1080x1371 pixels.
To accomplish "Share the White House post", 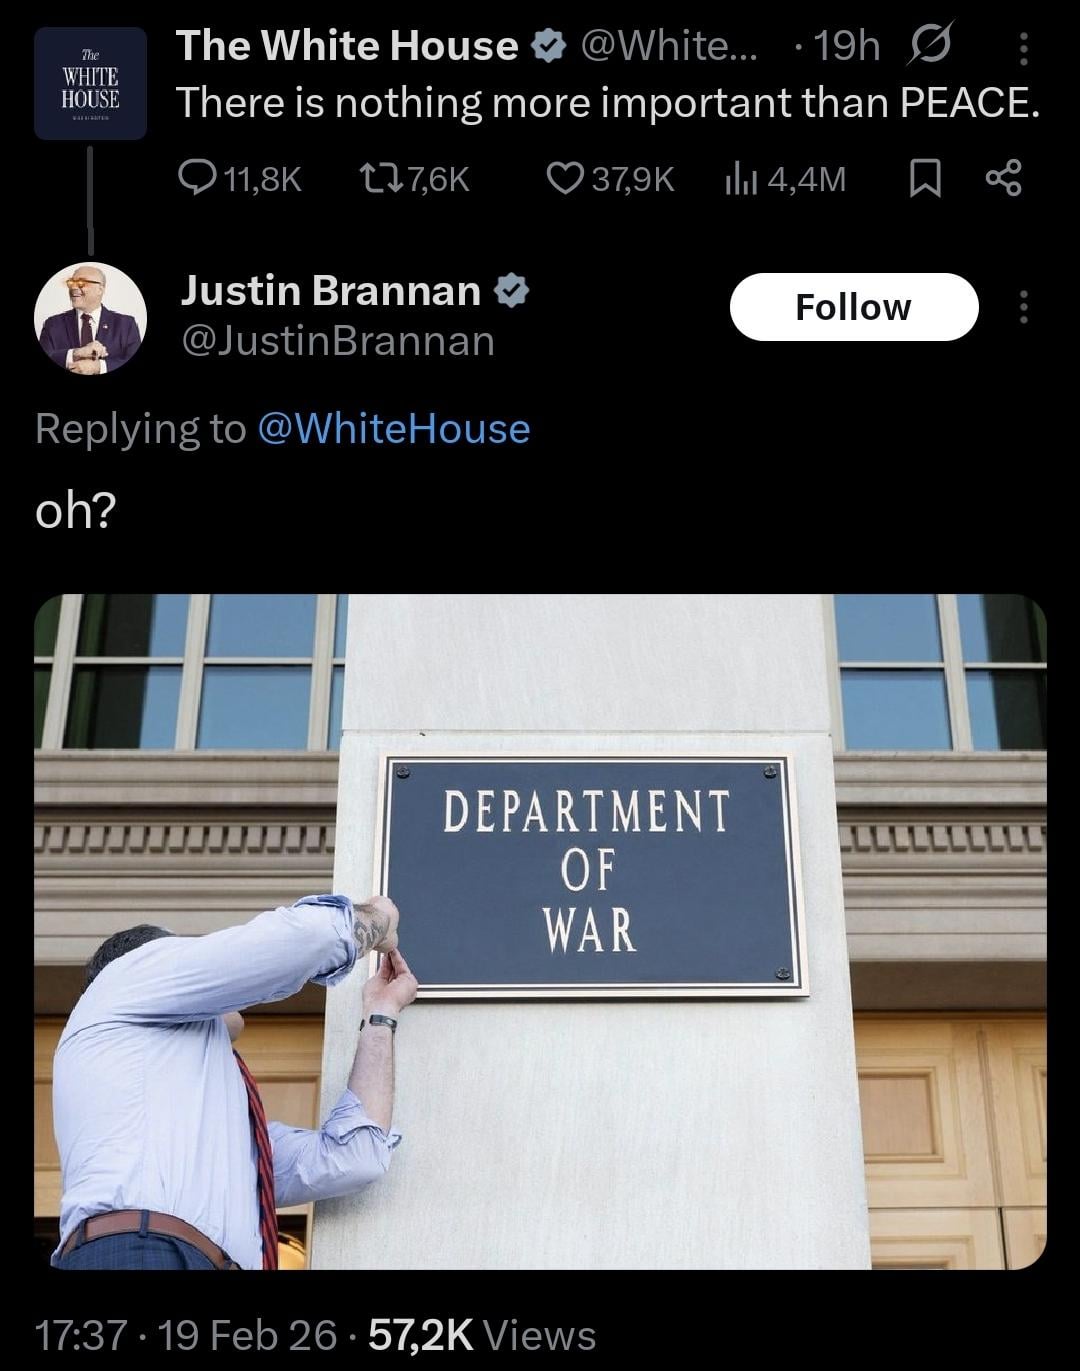I will tap(1004, 178).
